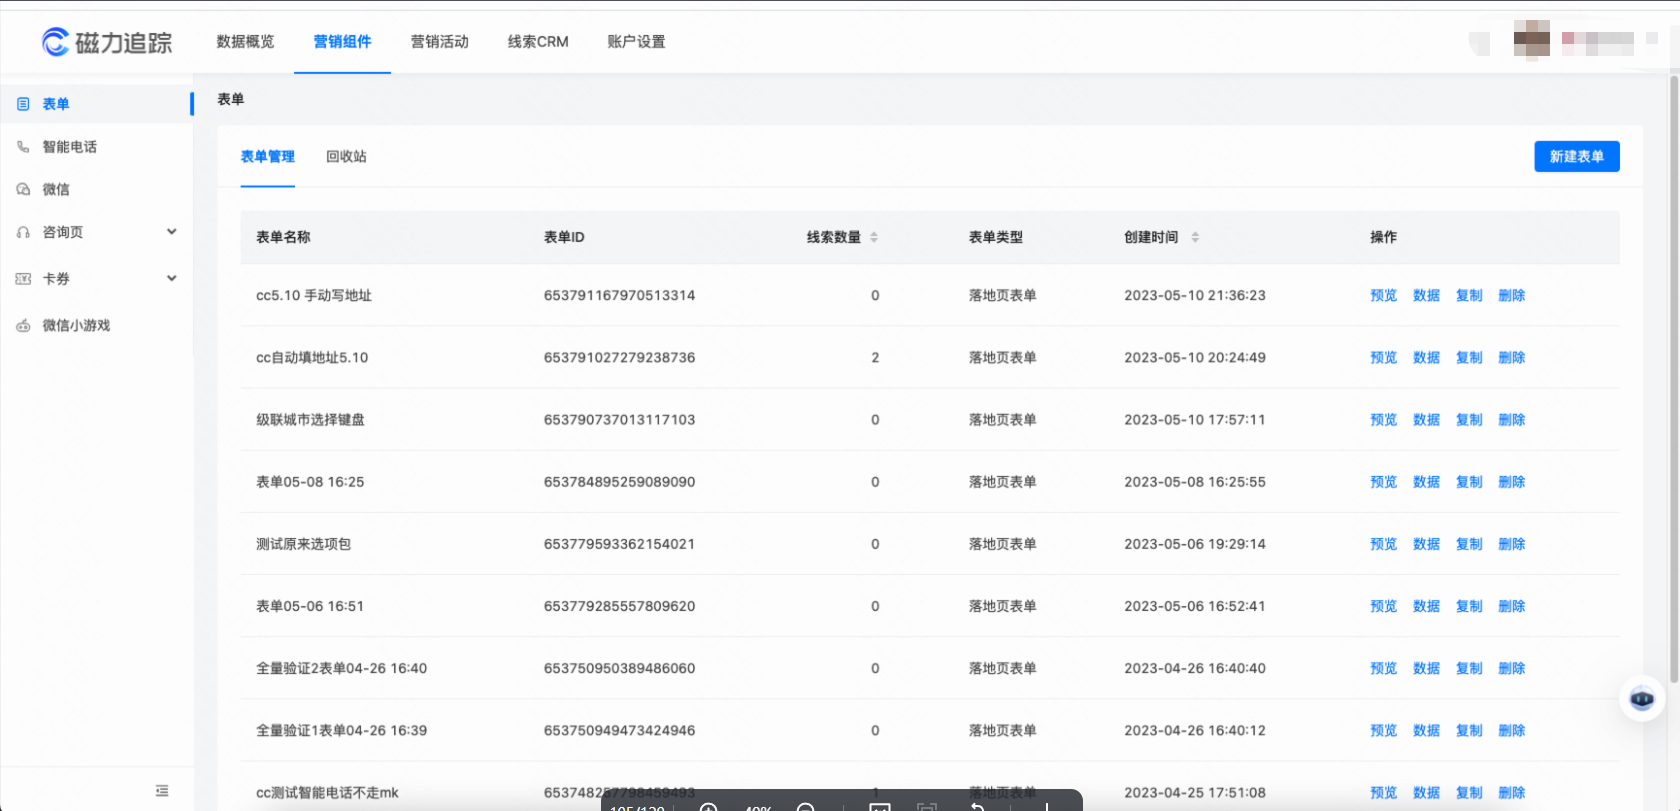The image size is (1680, 811).
Task: Select the 营销组件 tab
Action: (x=342, y=42)
